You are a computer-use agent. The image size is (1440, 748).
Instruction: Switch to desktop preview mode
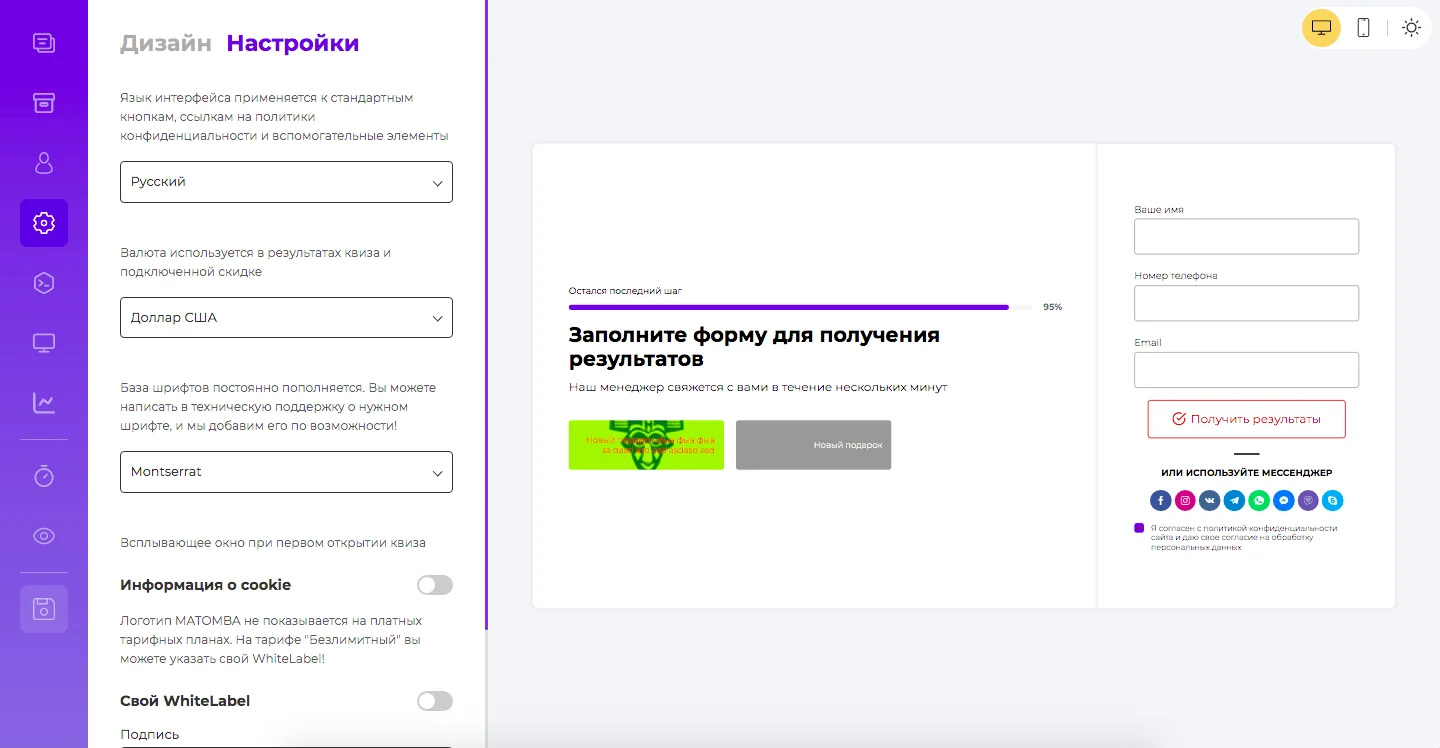click(x=1321, y=28)
